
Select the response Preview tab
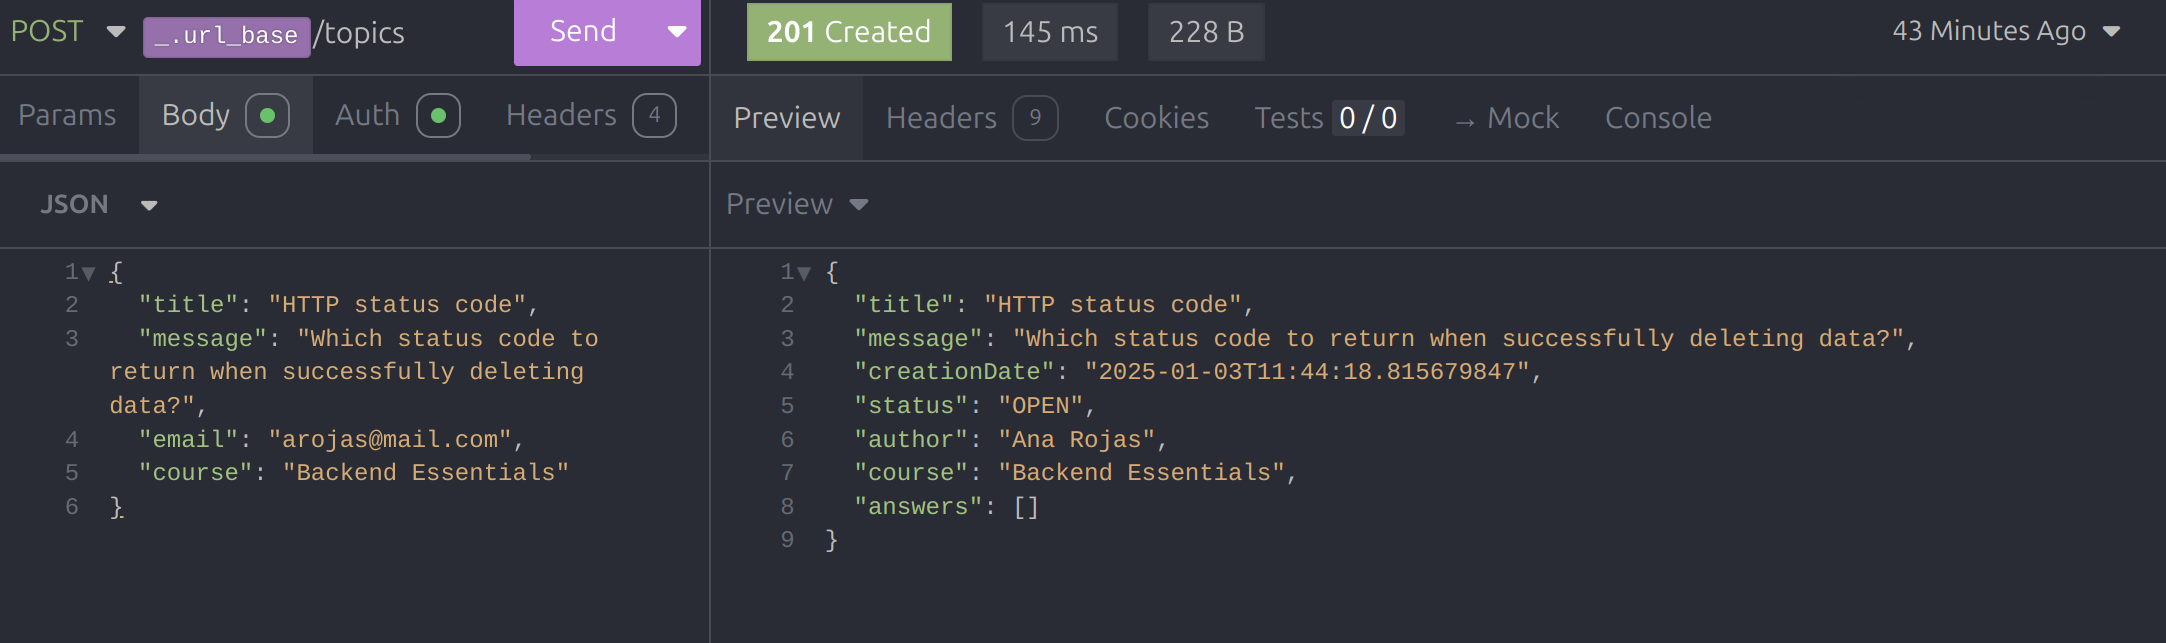(787, 118)
